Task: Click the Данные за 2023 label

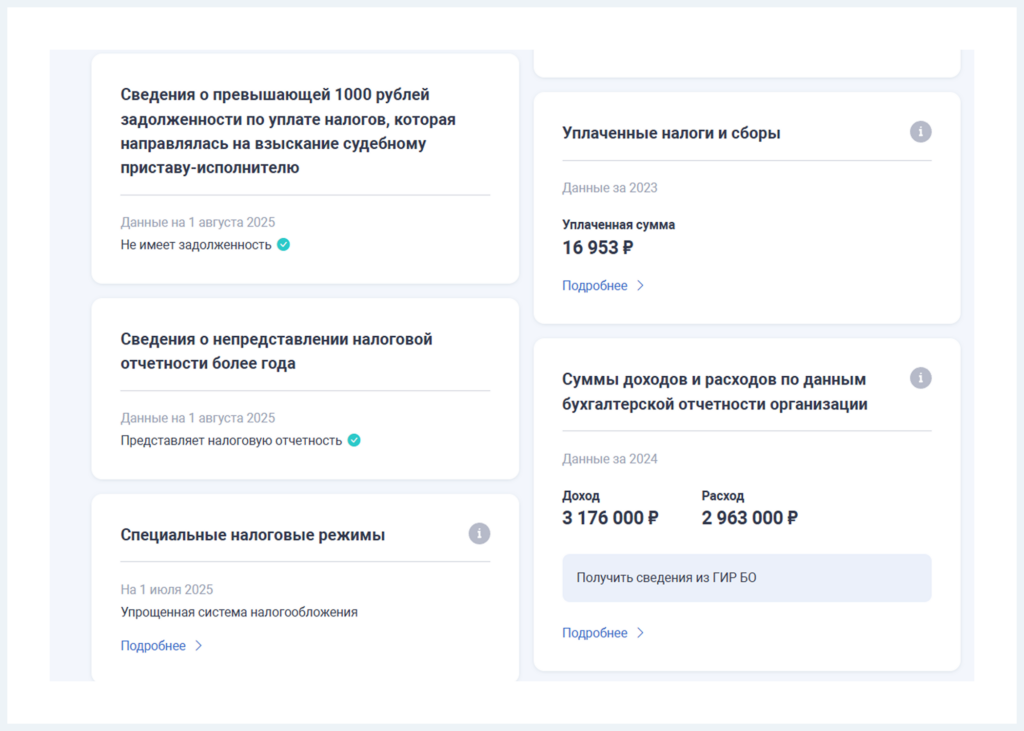Action: [610, 187]
